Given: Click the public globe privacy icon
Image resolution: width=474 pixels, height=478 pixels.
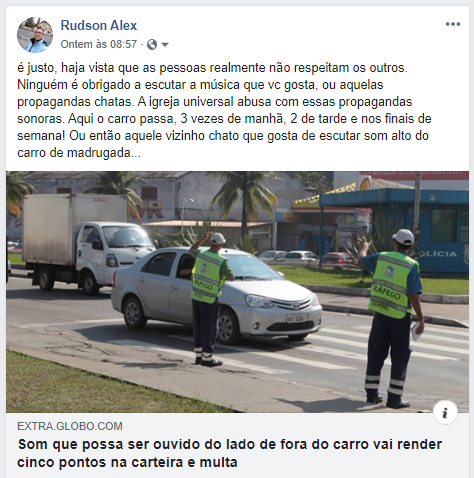Looking at the screenshot, I should click(x=152, y=44).
